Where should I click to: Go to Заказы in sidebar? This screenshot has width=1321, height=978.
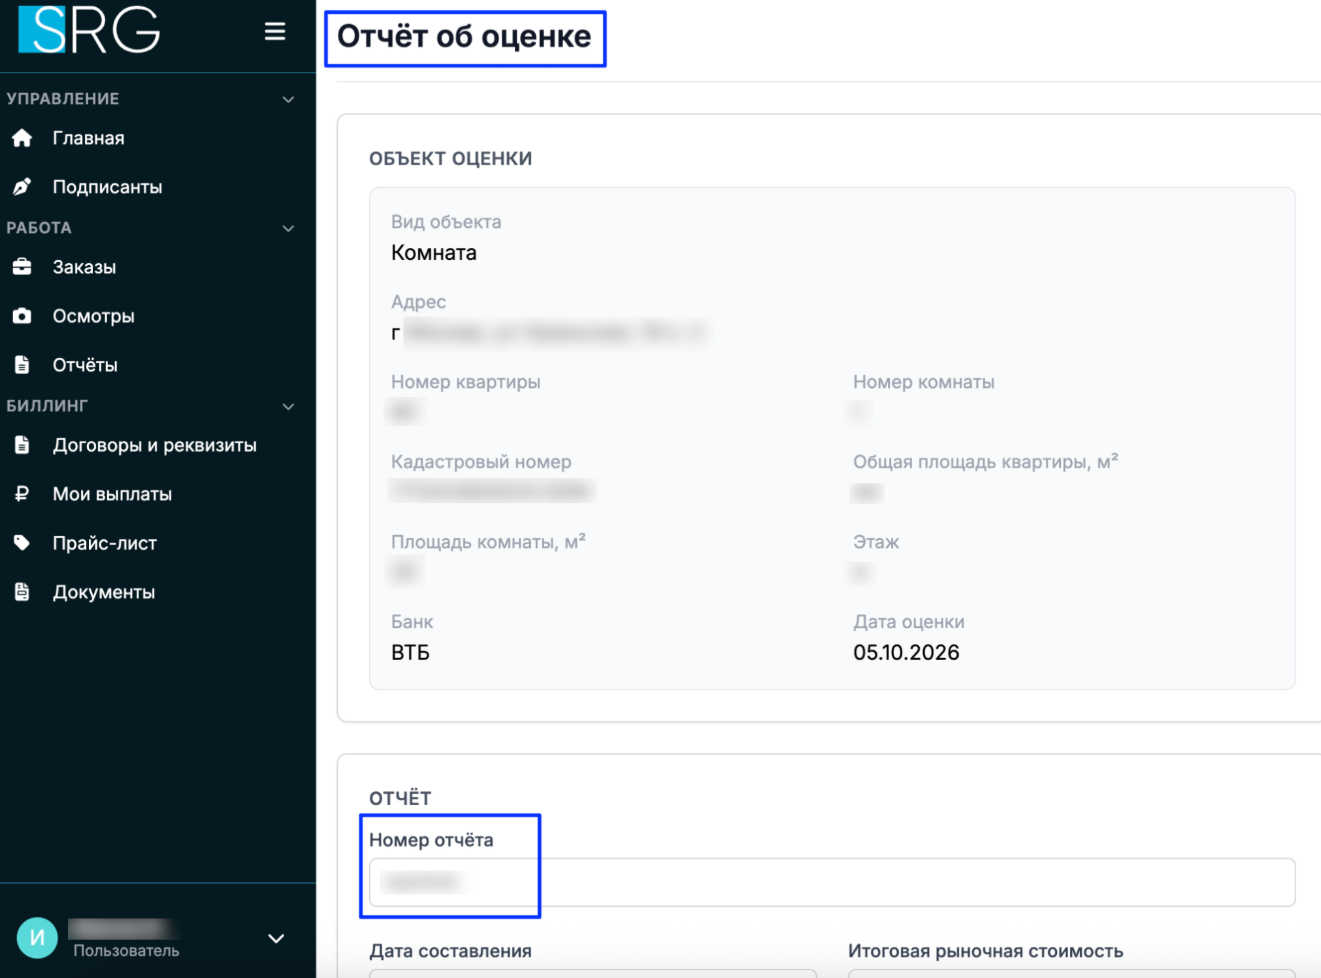85,267
